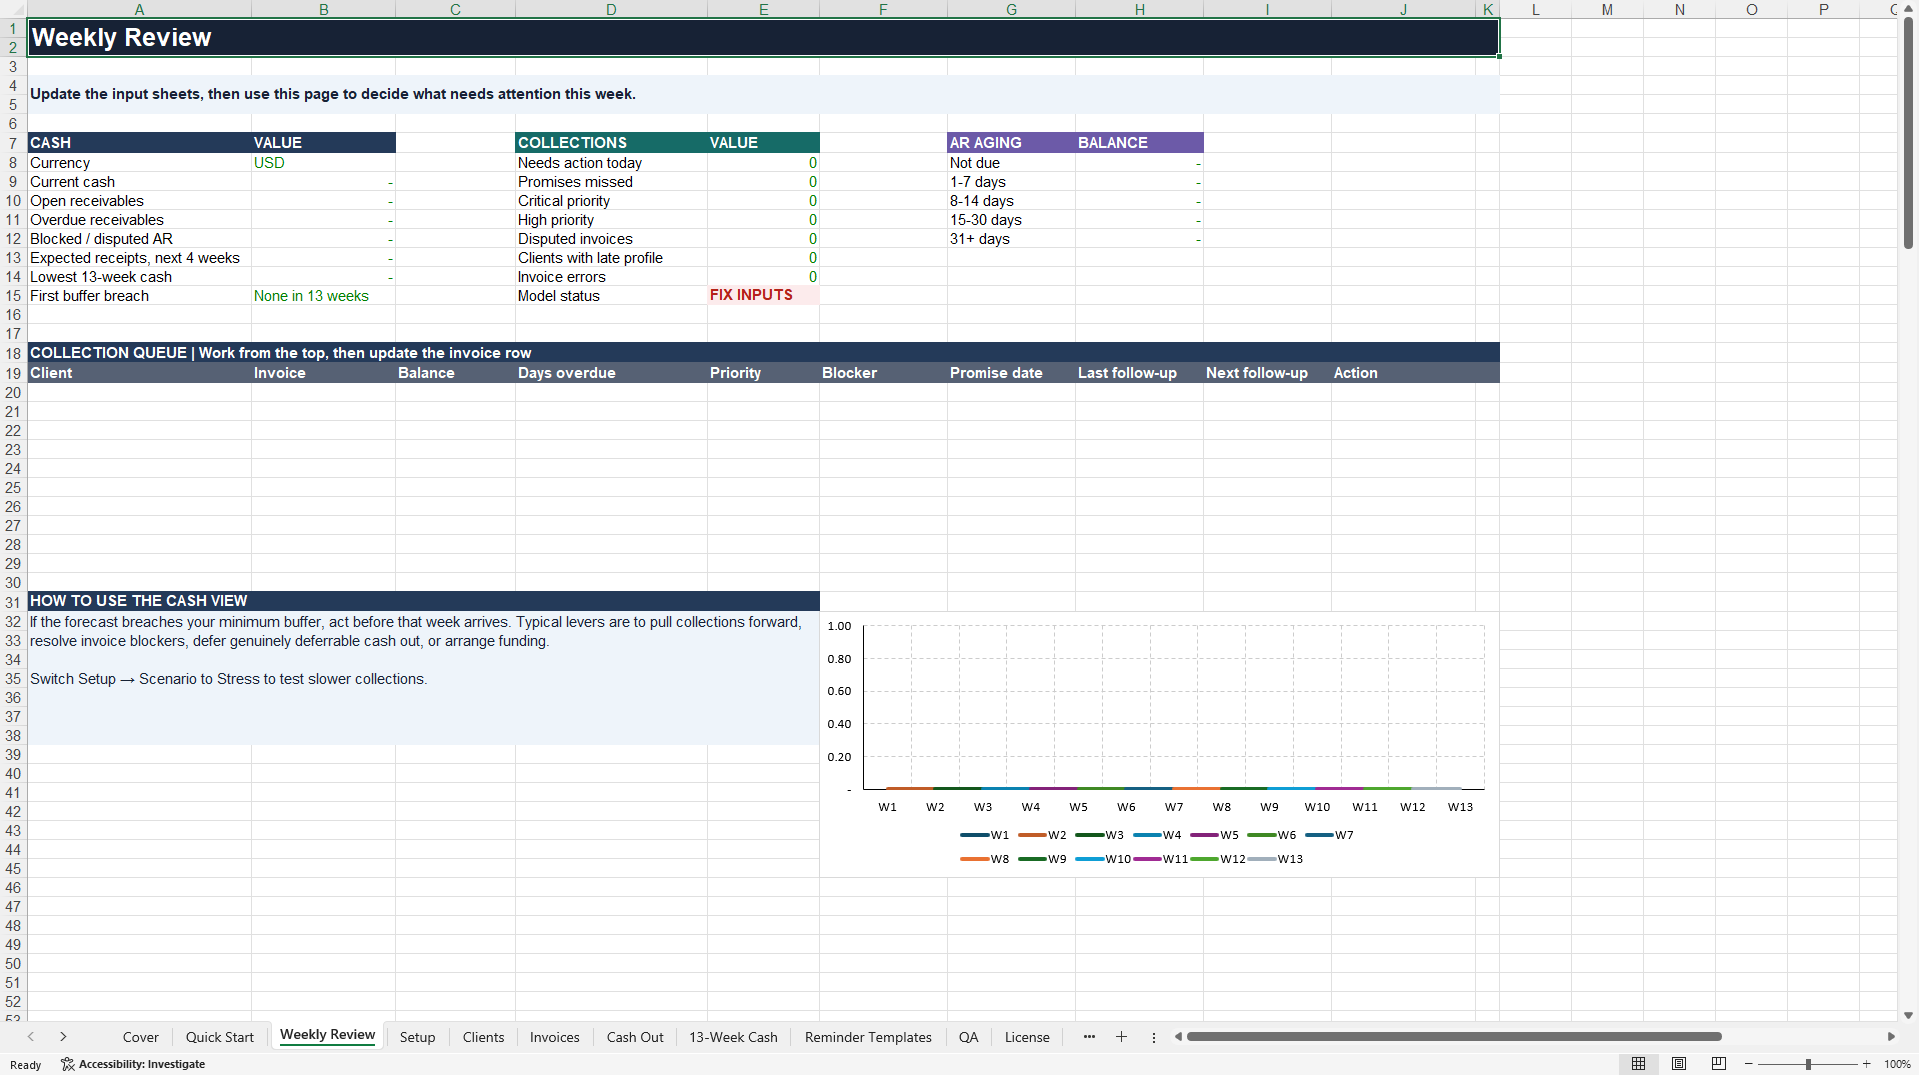Viewport: 1919px width, 1075px height.
Task: Select the USD currency value cell
Action: pyautogui.click(x=323, y=163)
